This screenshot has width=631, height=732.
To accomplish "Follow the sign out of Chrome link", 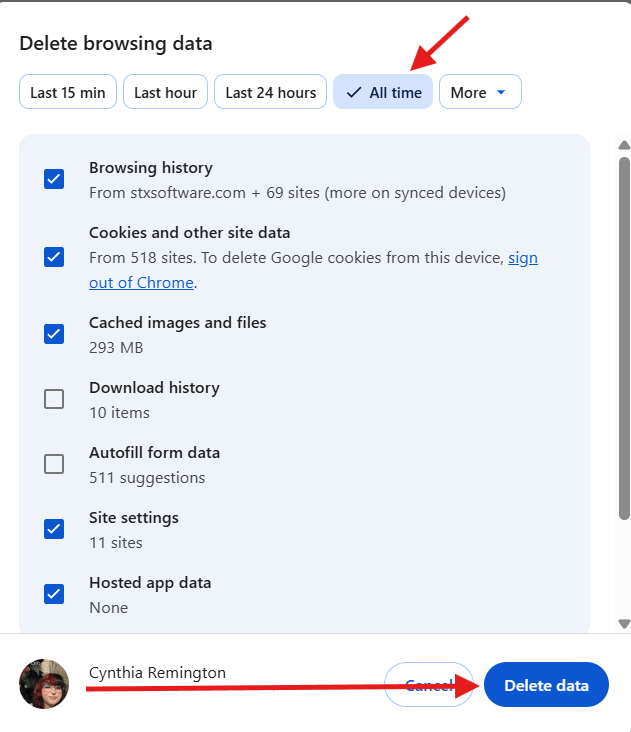I will pos(313,270).
